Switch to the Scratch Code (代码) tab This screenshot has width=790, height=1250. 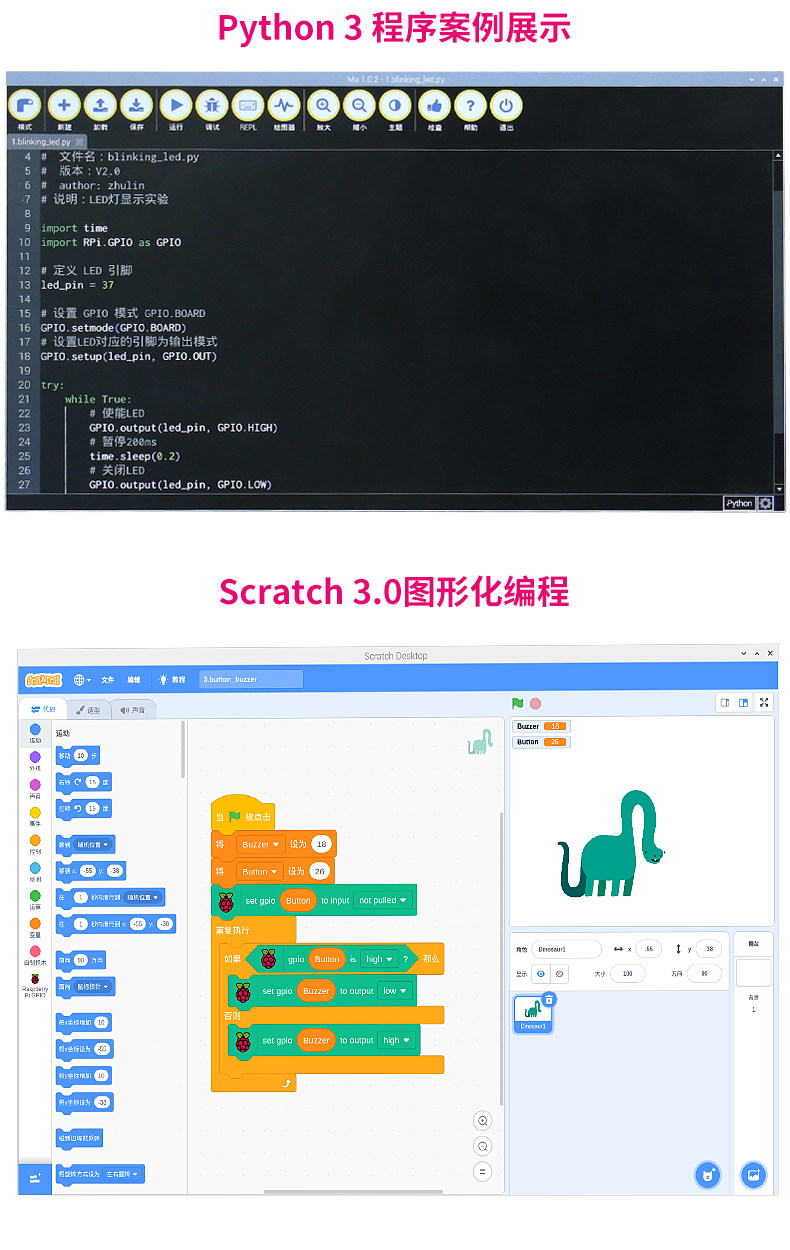pyautogui.click(x=43, y=709)
